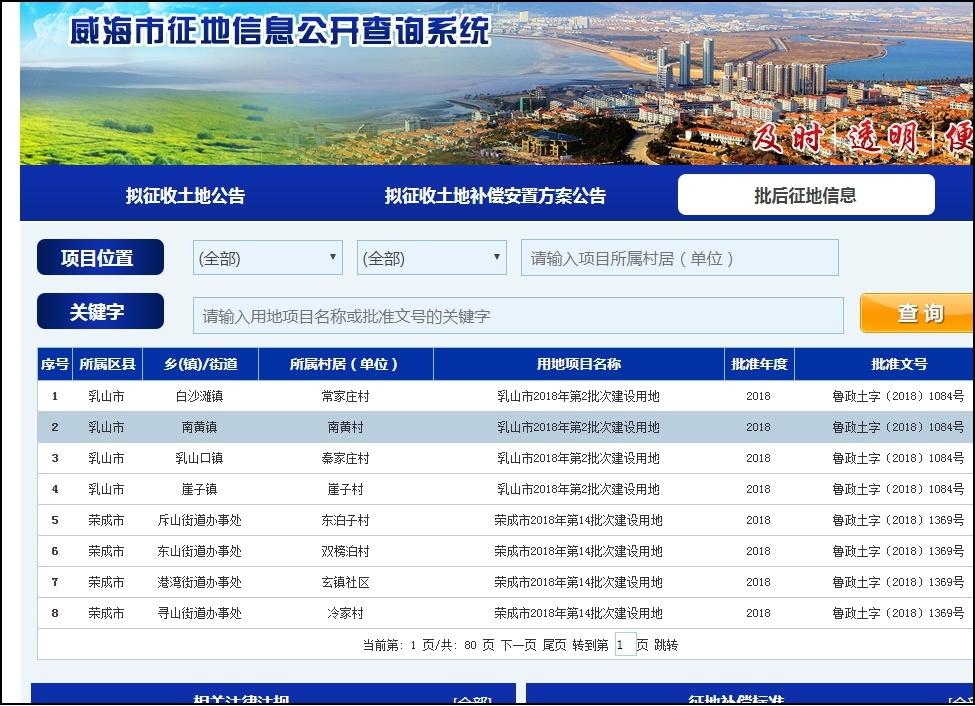Click the page number input box
This screenshot has height=706, width=975.
pyautogui.click(x=624, y=645)
